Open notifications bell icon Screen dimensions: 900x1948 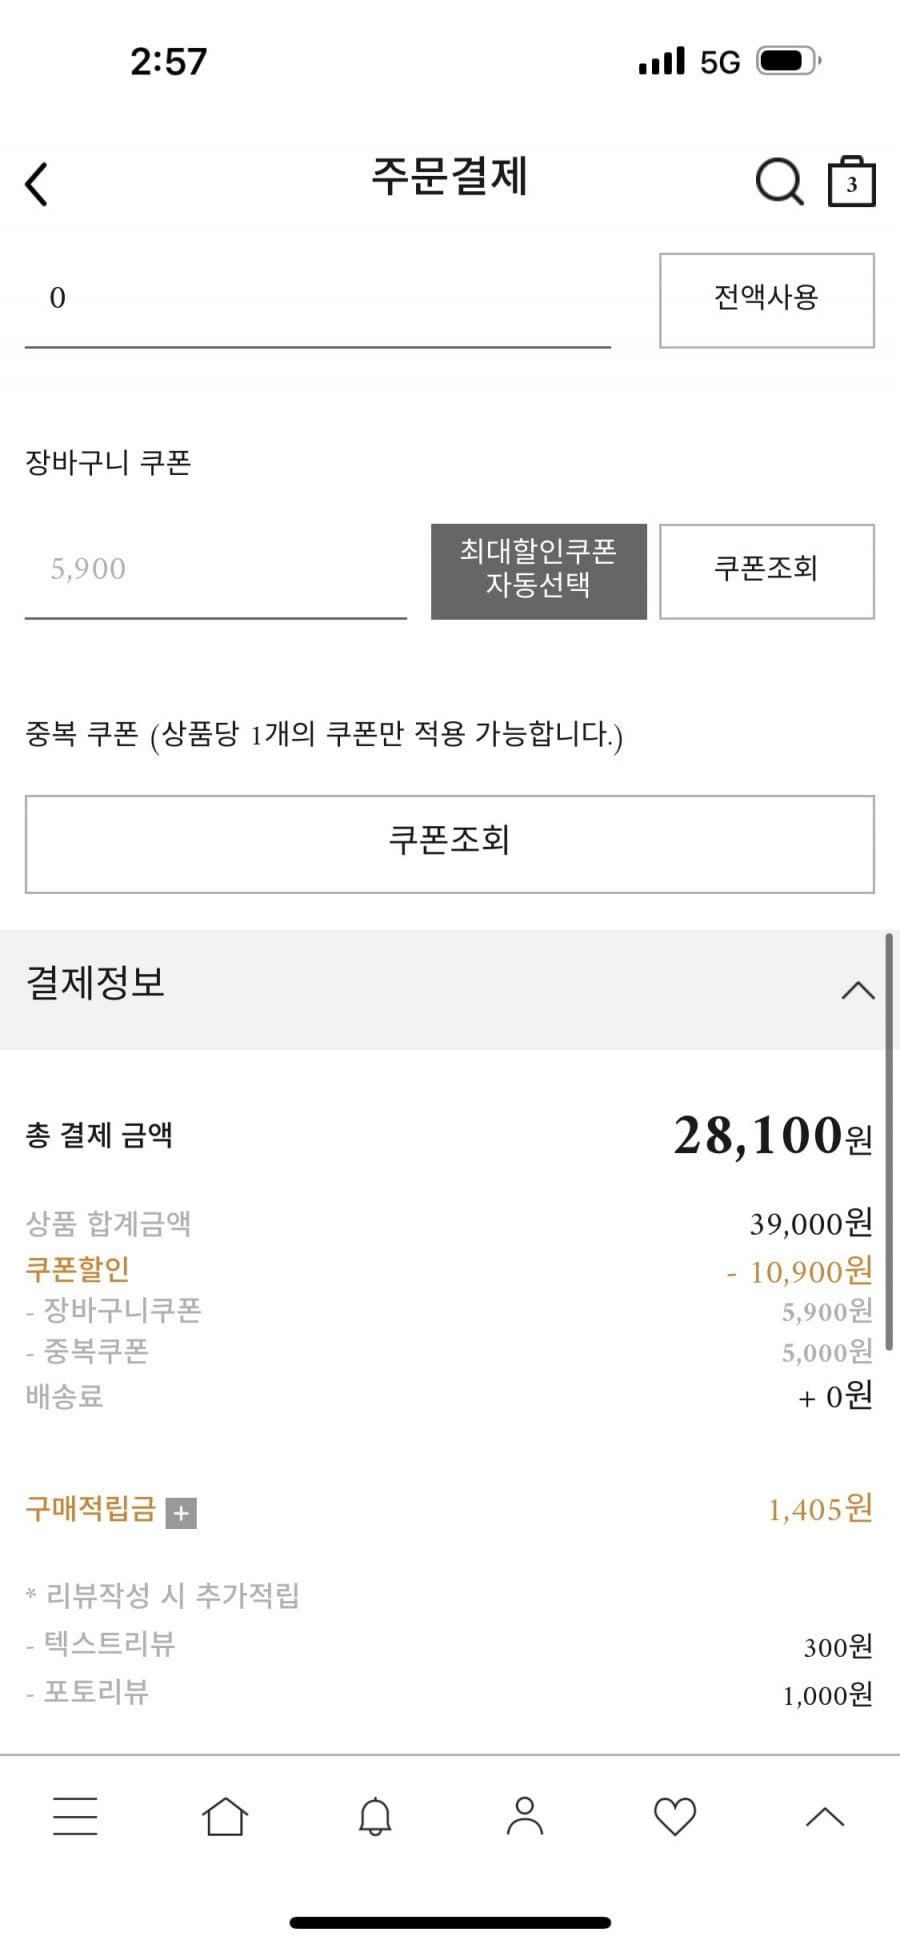pyautogui.click(x=375, y=1816)
